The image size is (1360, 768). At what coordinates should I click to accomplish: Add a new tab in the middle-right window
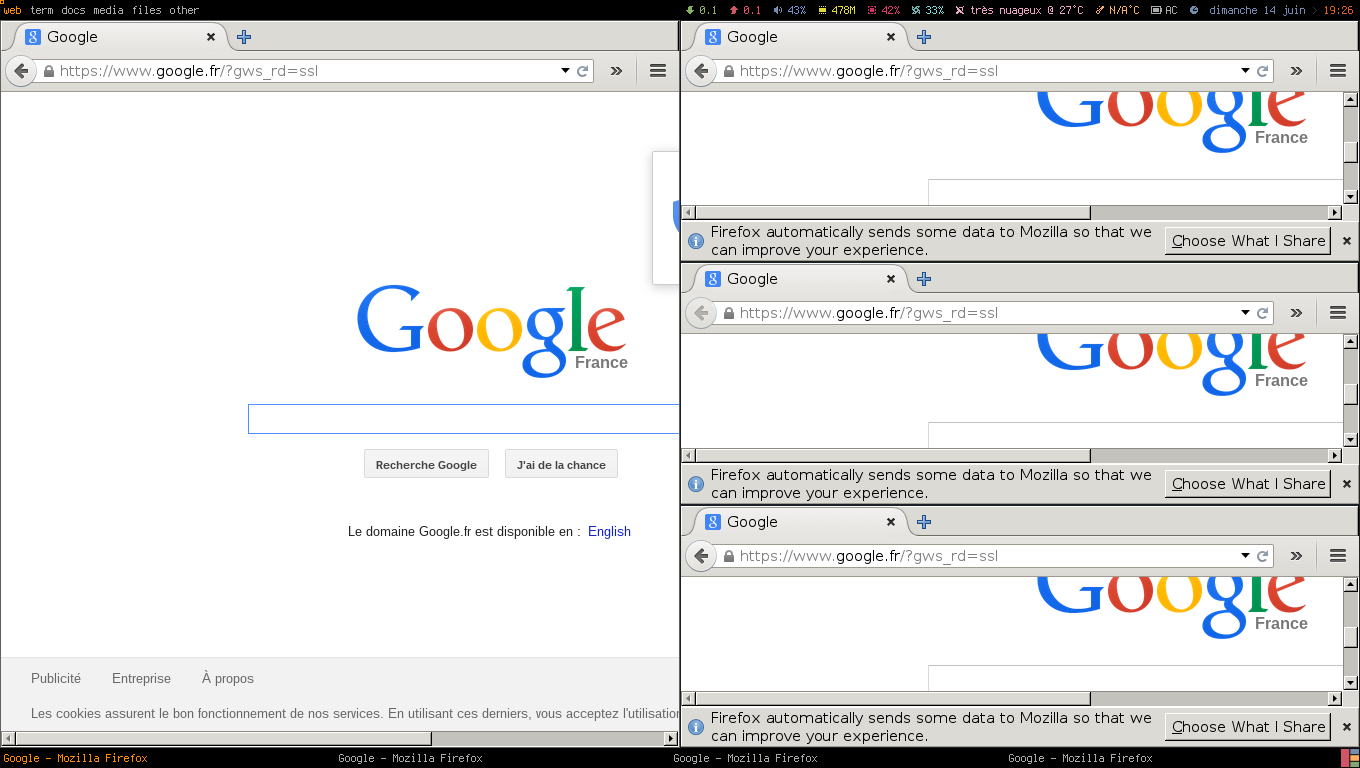[924, 279]
